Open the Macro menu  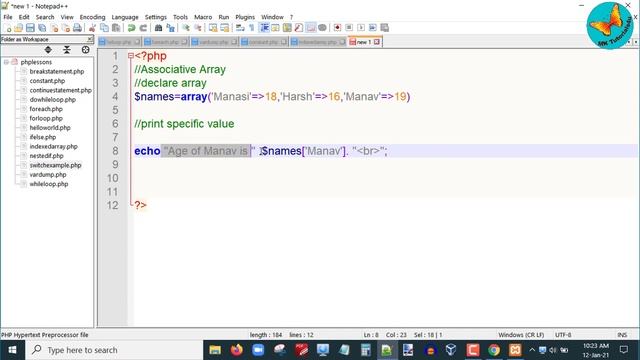(203, 17)
